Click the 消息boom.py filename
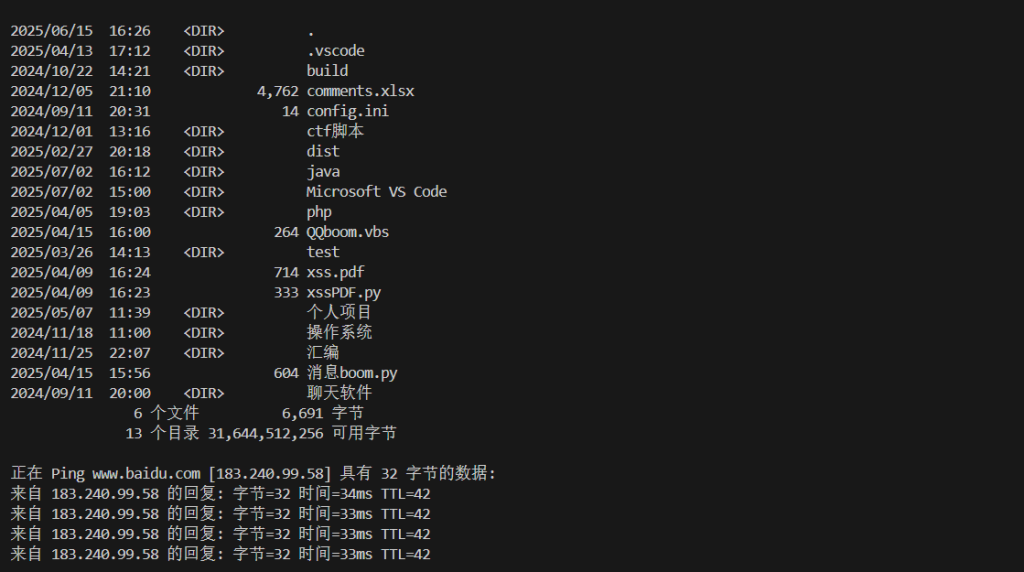 (x=352, y=373)
